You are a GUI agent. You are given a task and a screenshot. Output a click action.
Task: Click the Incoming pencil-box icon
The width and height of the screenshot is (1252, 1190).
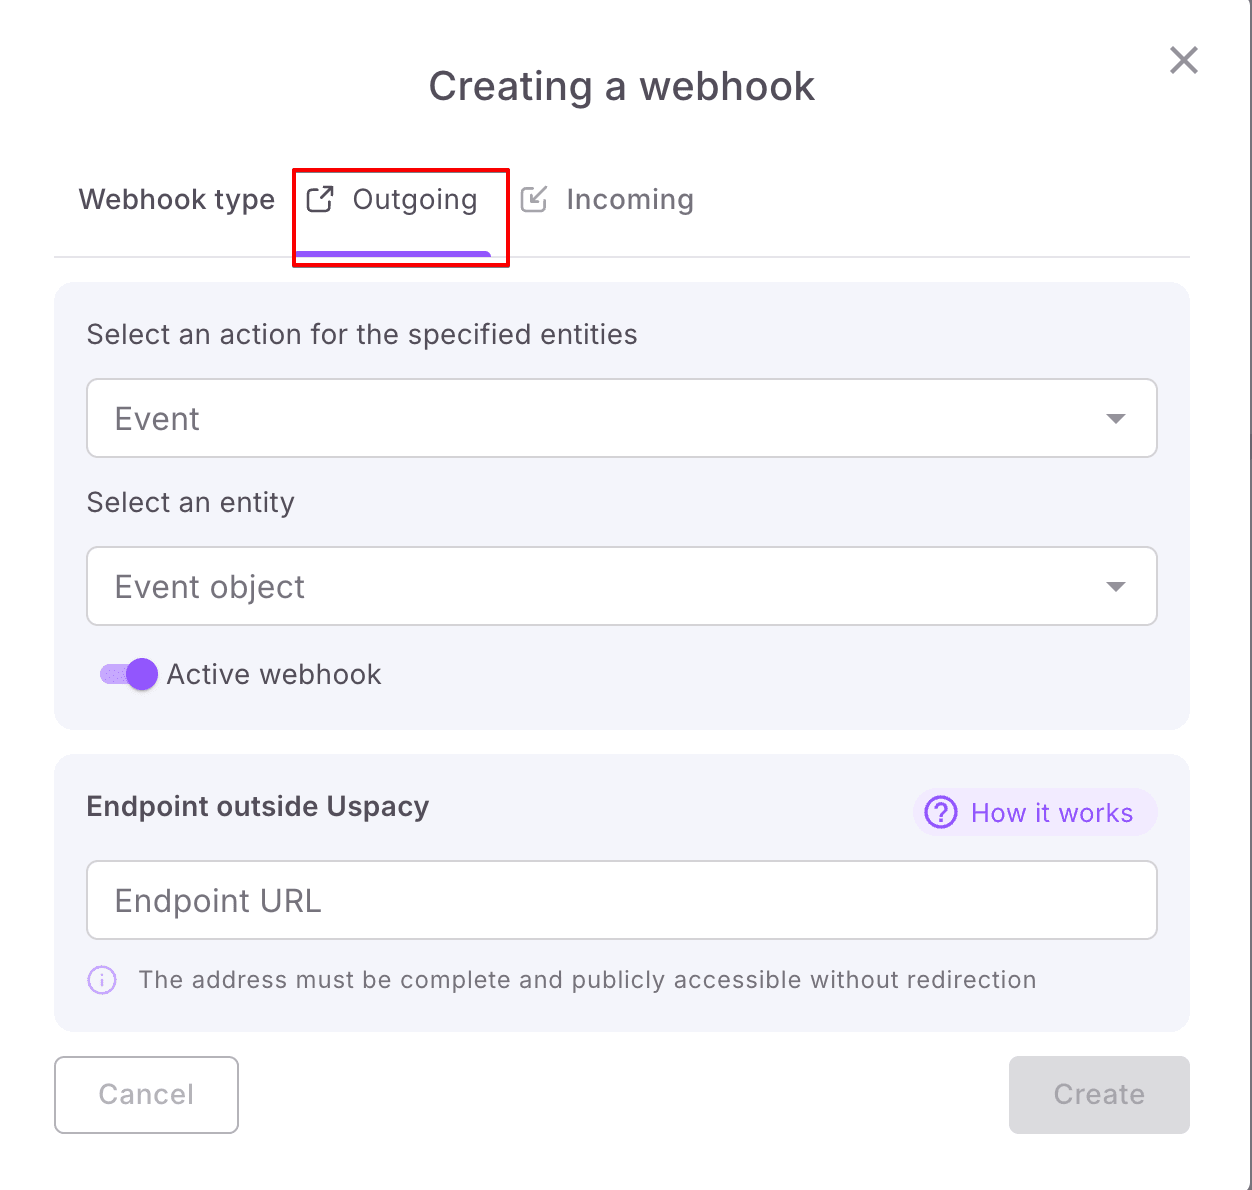(x=534, y=199)
